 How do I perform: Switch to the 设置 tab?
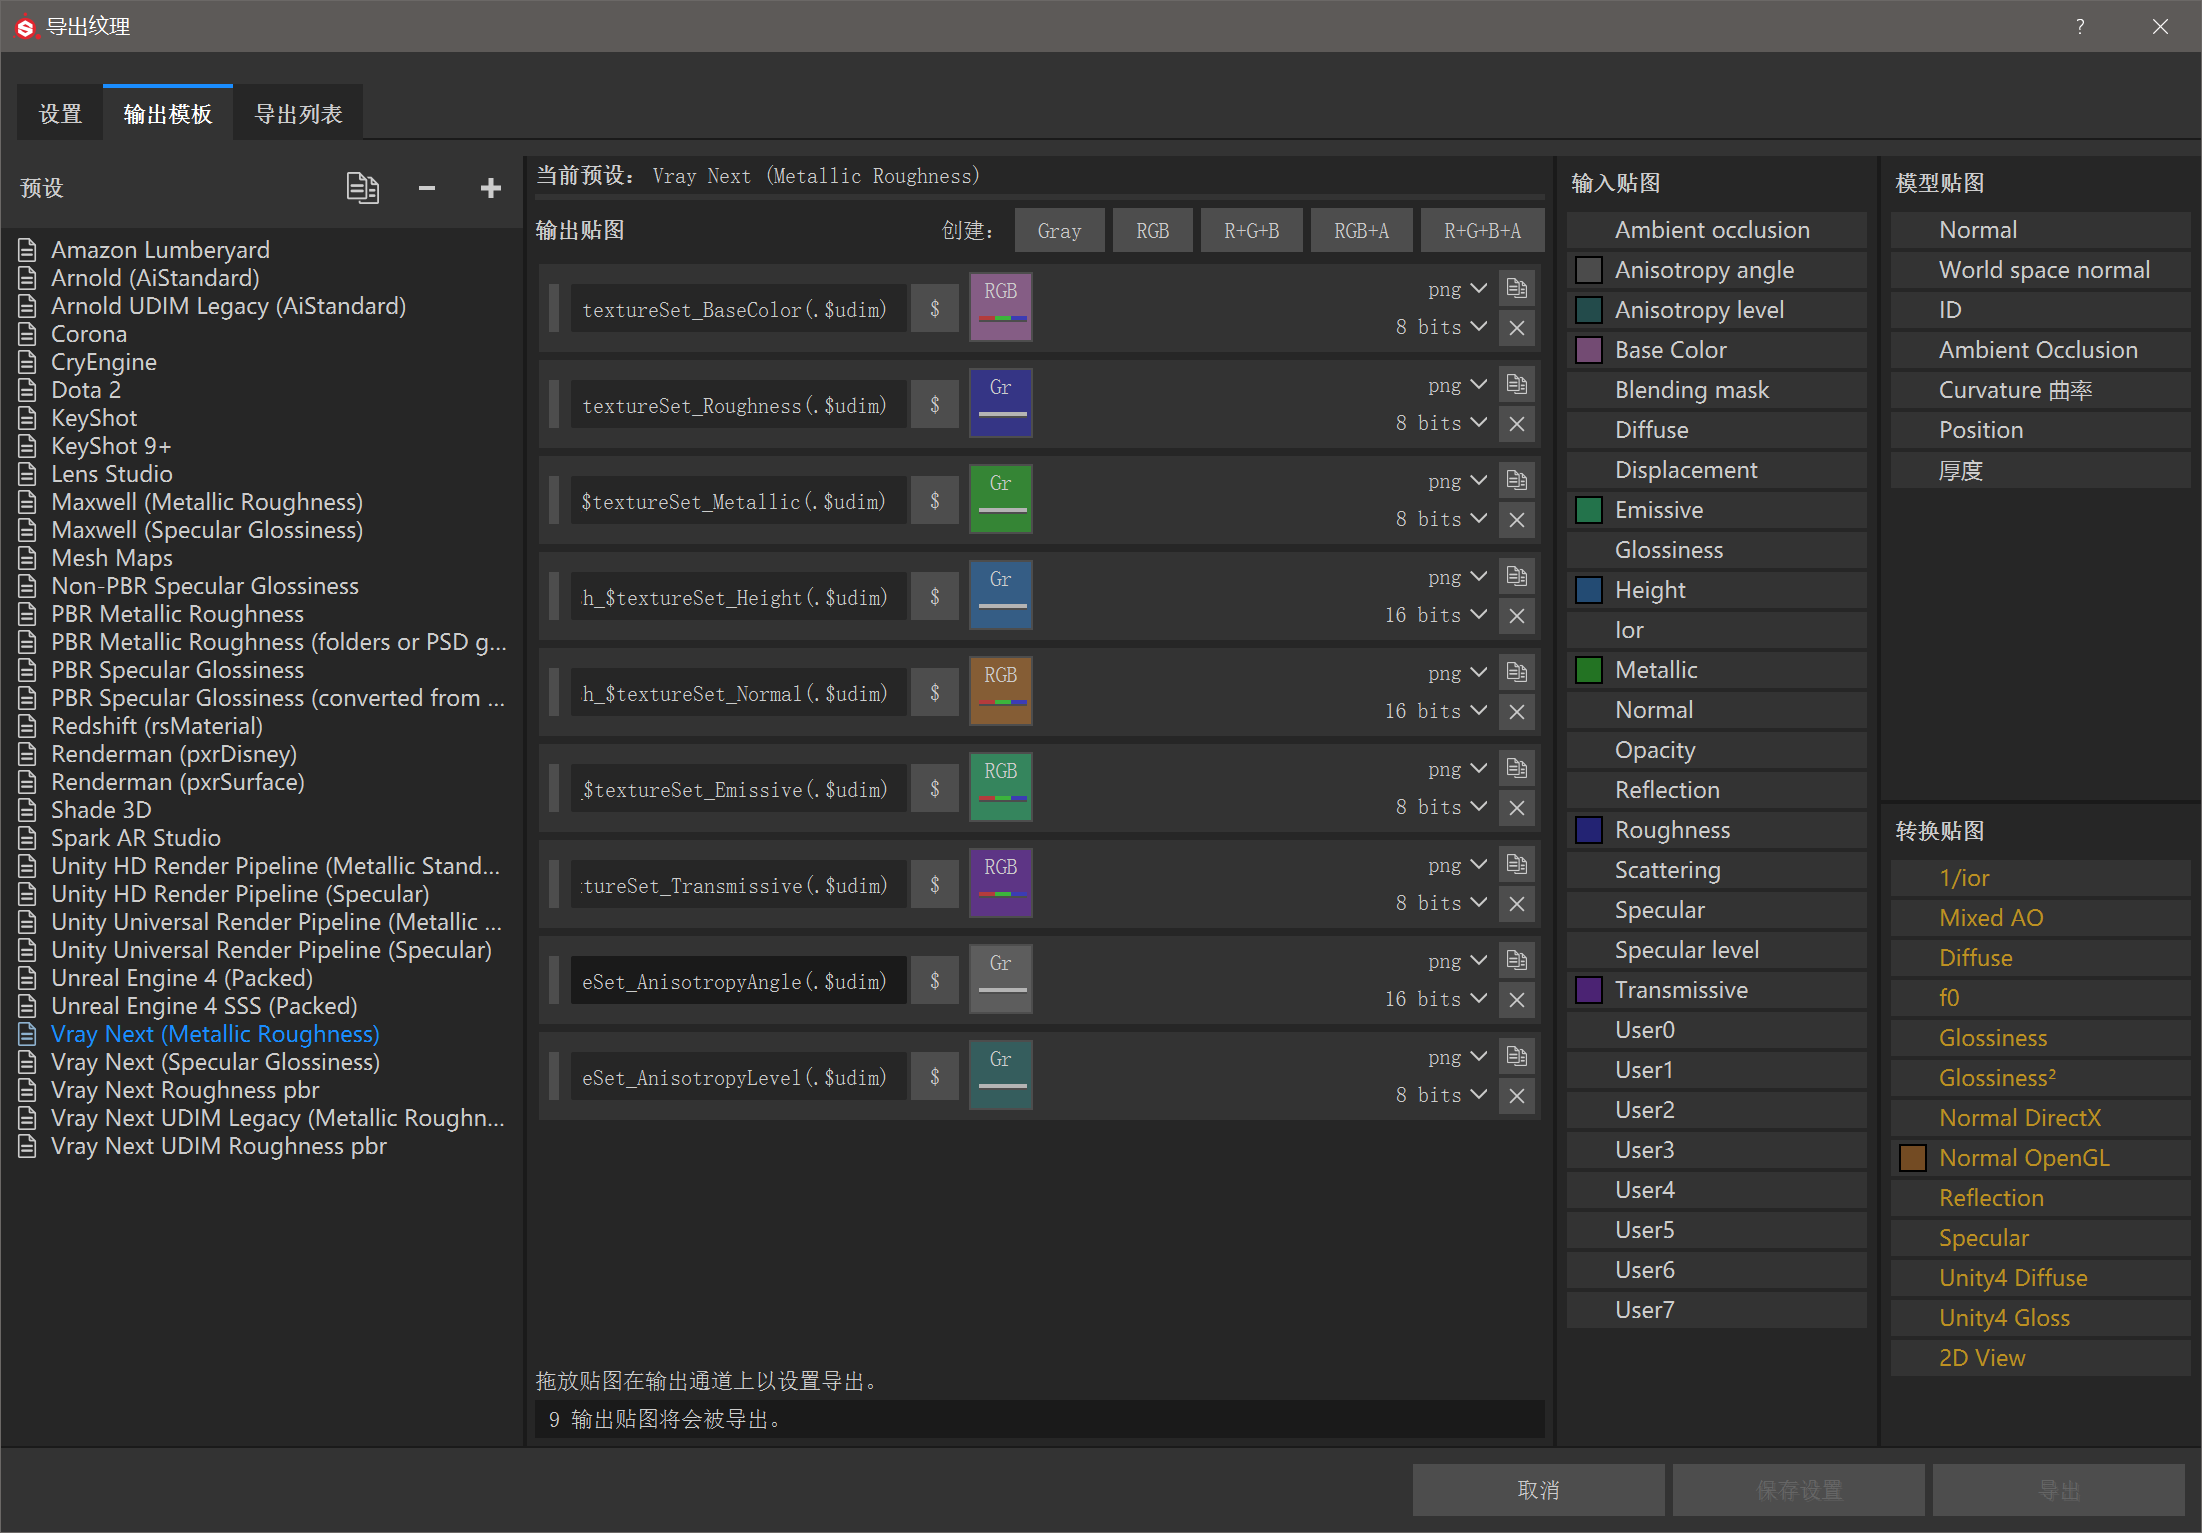(60, 114)
